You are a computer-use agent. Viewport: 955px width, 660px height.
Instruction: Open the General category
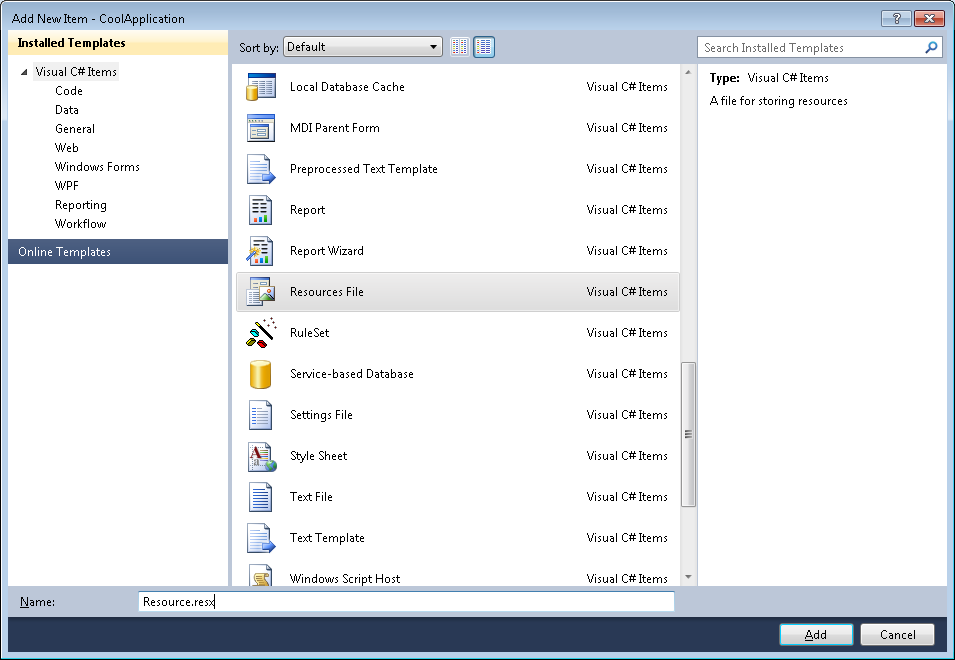click(x=75, y=128)
